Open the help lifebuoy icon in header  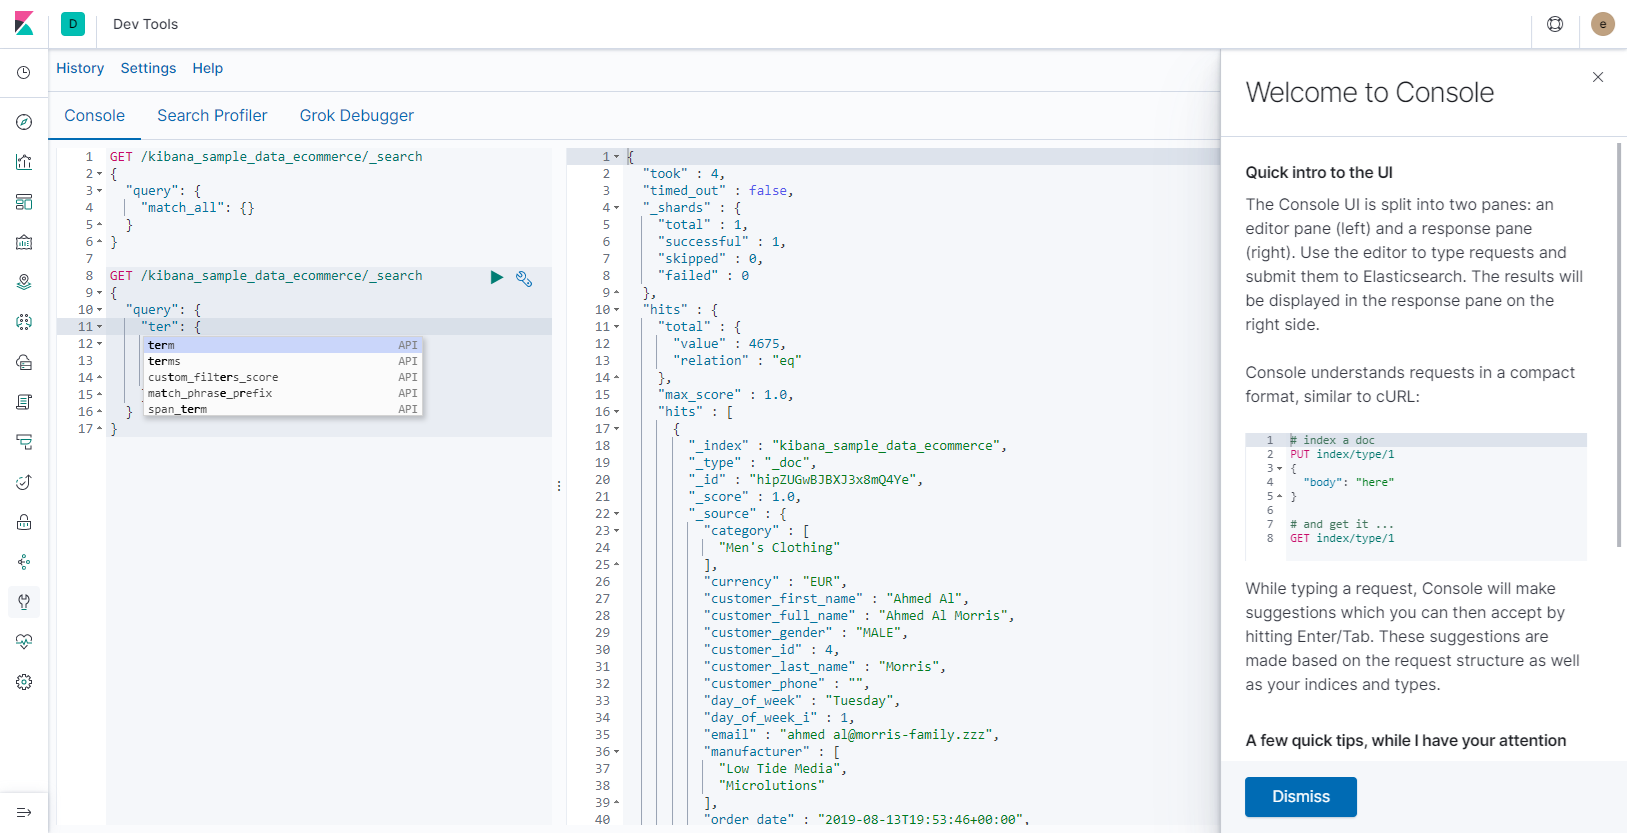[x=1555, y=24]
